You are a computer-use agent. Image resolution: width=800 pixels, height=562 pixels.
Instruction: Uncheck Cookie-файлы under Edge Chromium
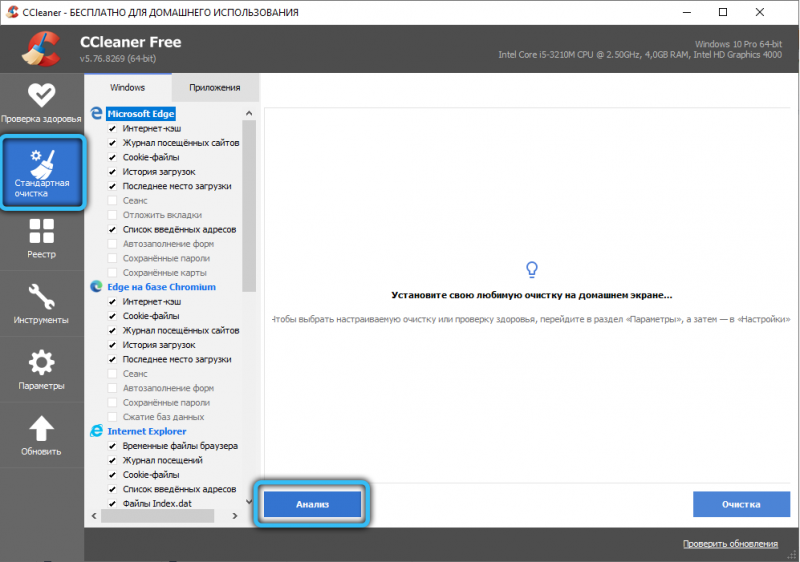pyautogui.click(x=112, y=316)
